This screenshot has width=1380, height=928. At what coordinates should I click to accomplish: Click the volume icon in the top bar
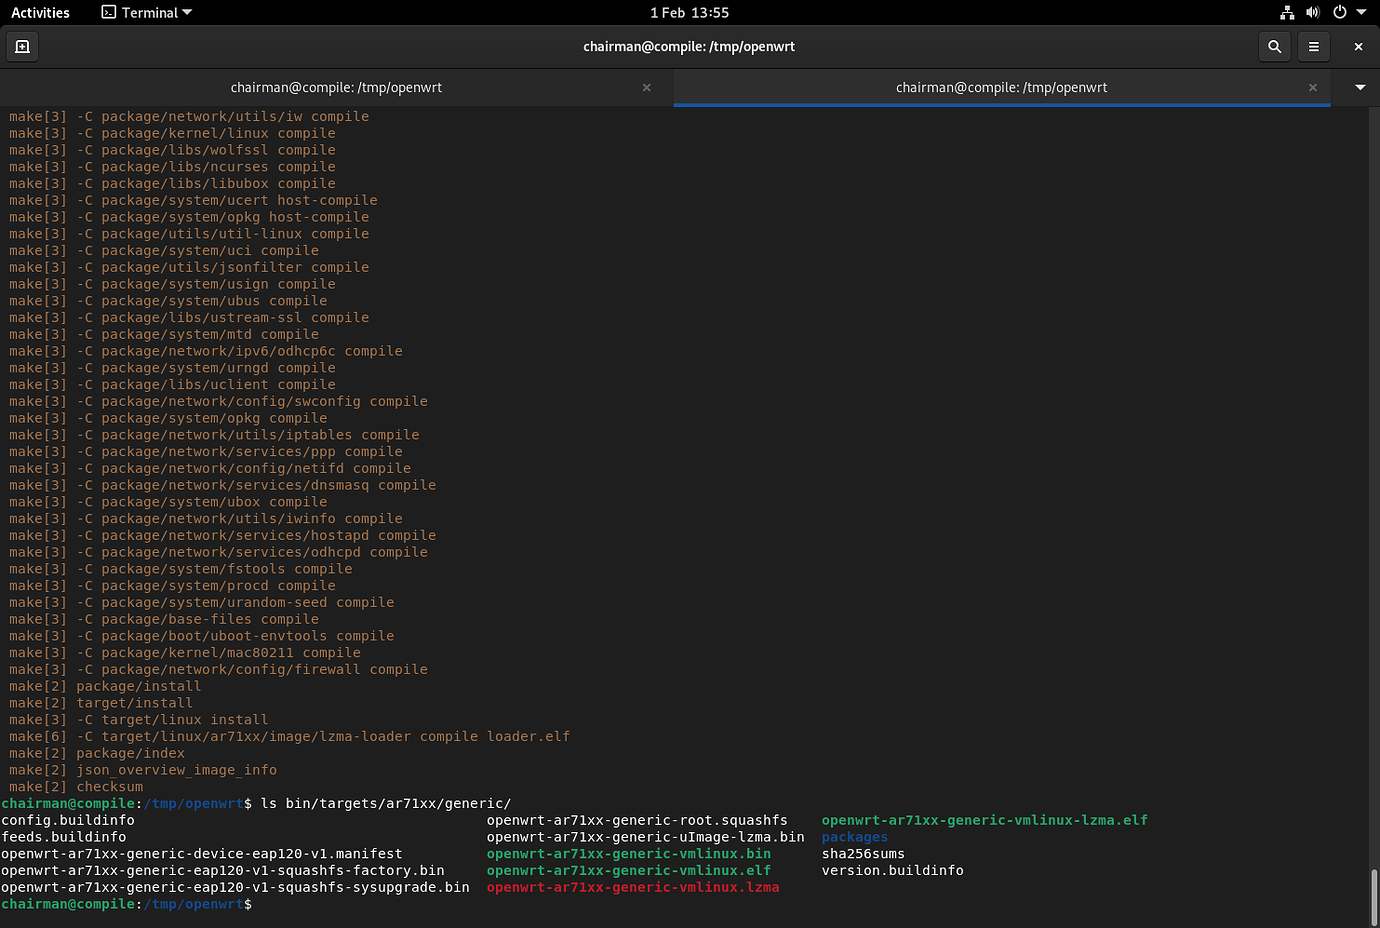point(1312,12)
